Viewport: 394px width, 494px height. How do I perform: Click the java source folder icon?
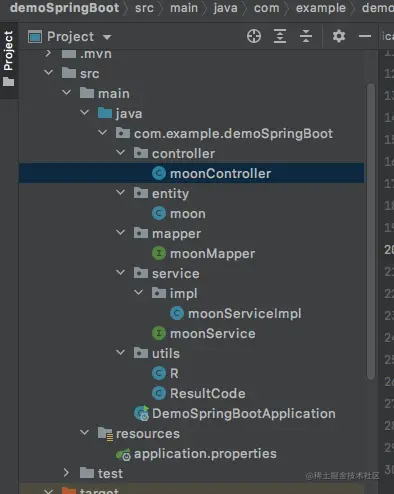pyautogui.click(x=105, y=113)
